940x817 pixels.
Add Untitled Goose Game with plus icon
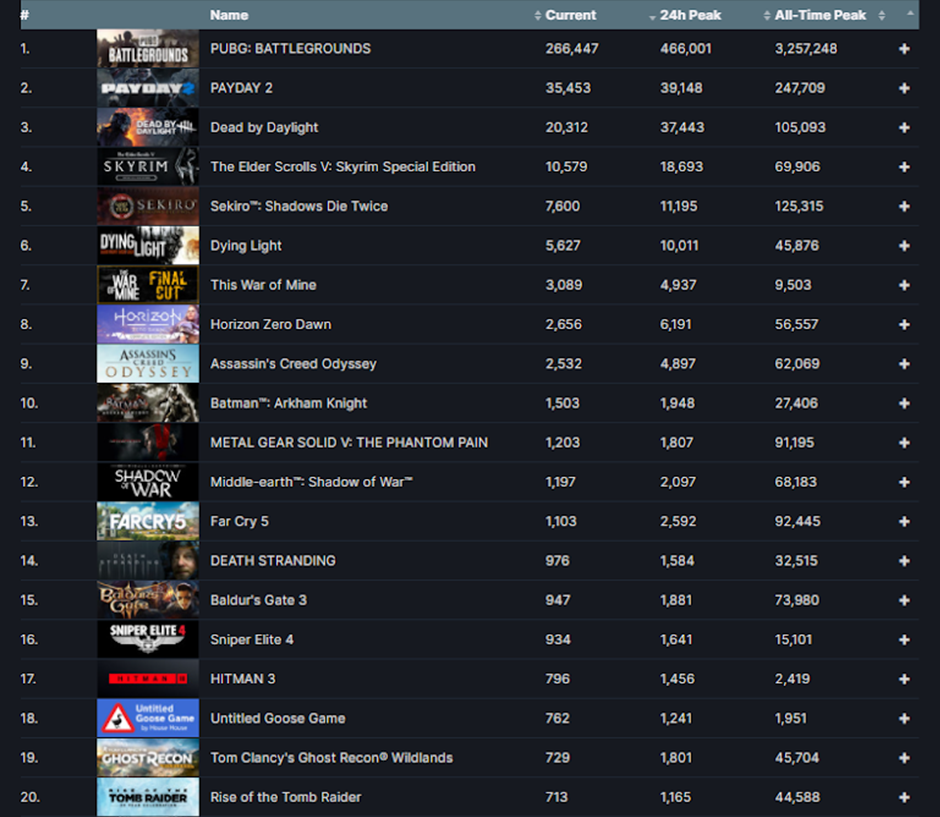tap(904, 718)
